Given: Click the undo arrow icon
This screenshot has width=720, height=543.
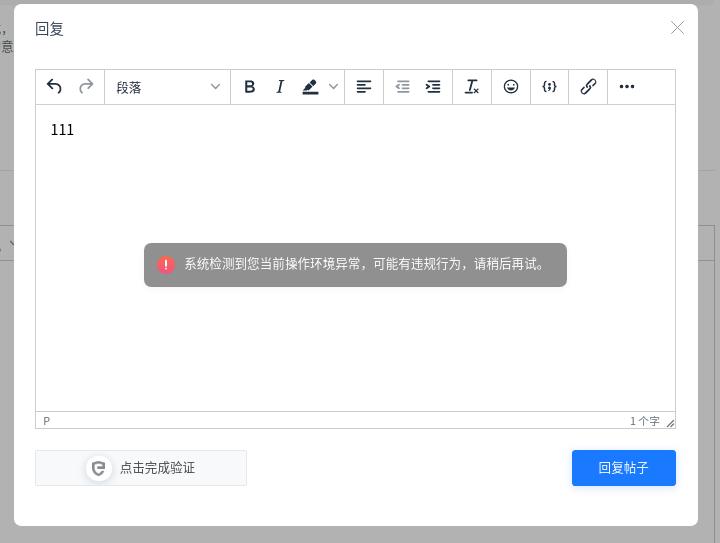Looking at the screenshot, I should click(54, 87).
